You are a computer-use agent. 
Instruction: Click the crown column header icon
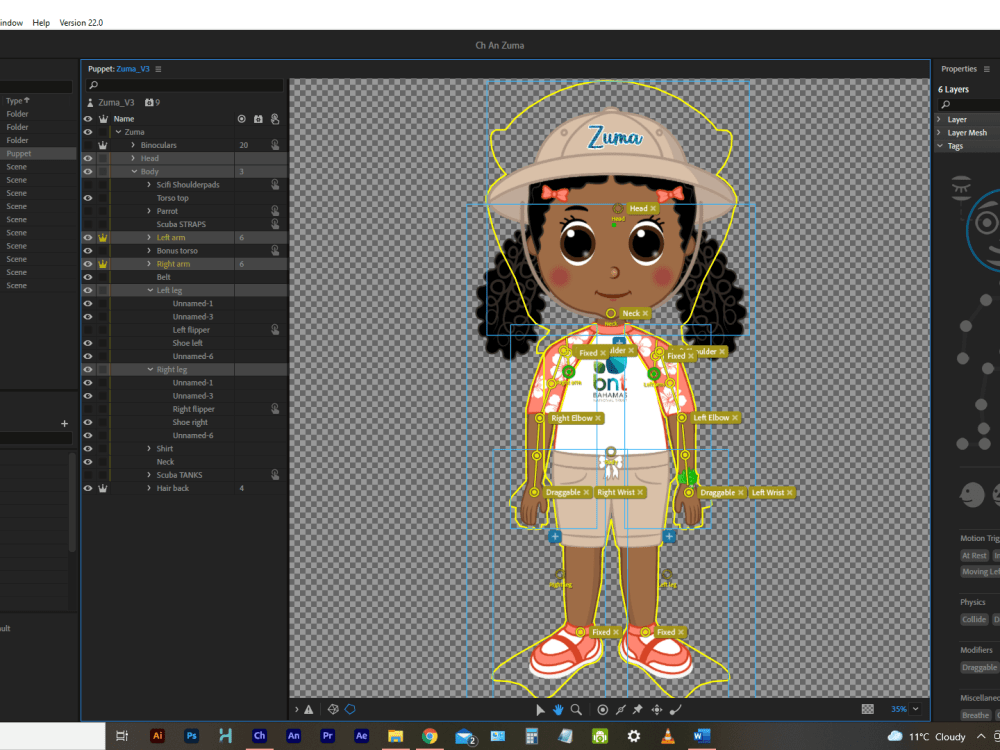[103, 119]
